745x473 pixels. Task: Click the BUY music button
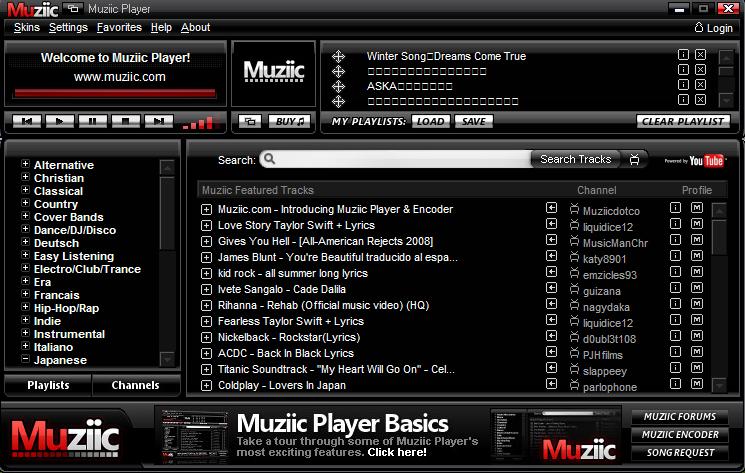[x=289, y=122]
